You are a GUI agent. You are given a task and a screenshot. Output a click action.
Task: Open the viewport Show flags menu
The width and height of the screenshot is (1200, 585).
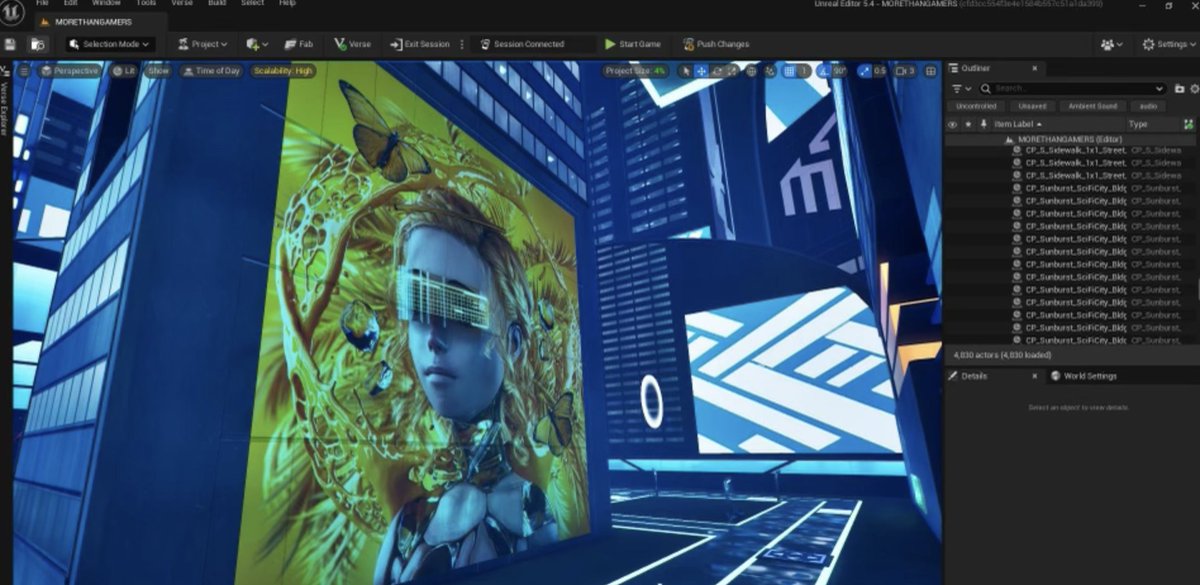pos(158,71)
